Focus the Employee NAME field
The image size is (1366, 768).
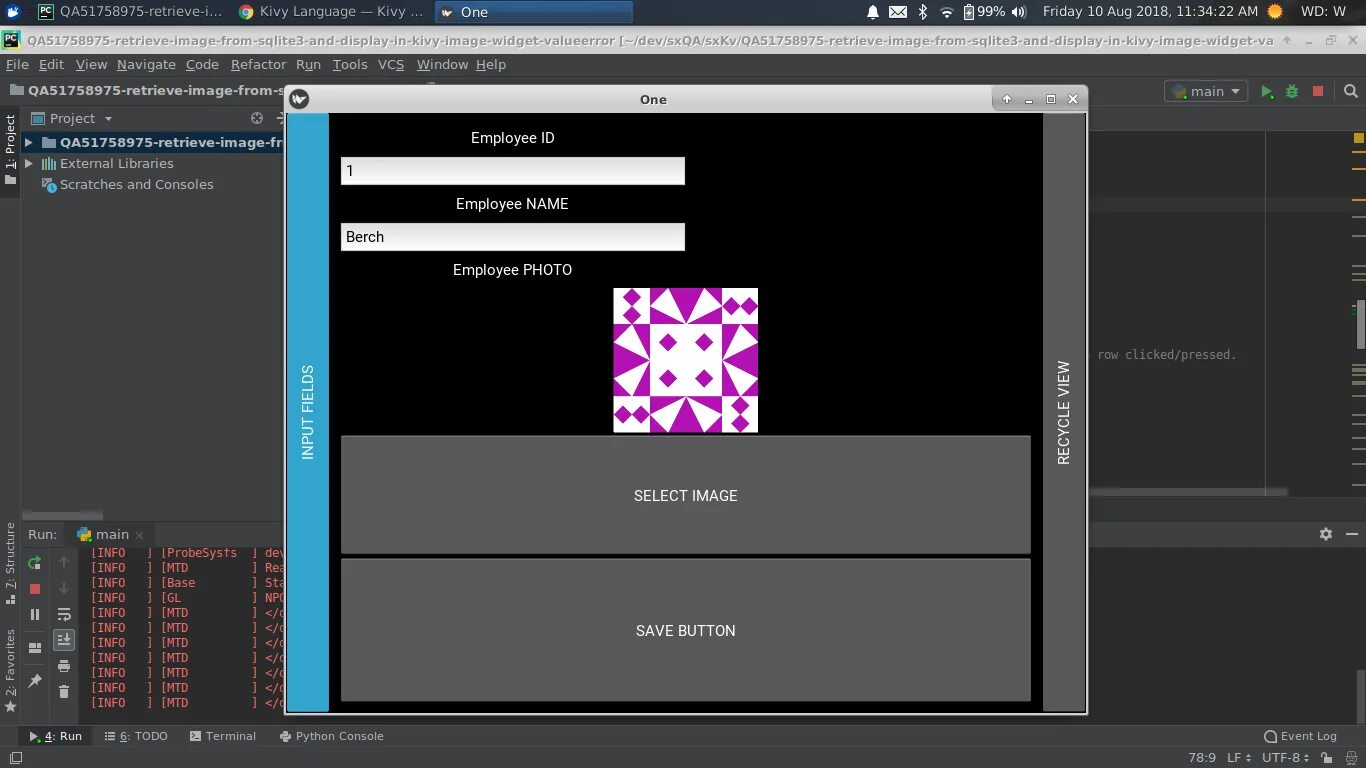pos(513,237)
